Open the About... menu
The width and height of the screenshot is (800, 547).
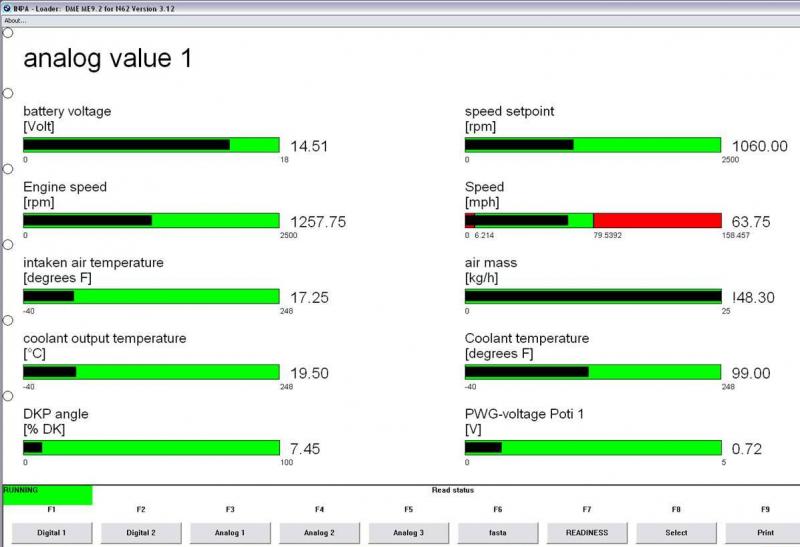(x=15, y=19)
